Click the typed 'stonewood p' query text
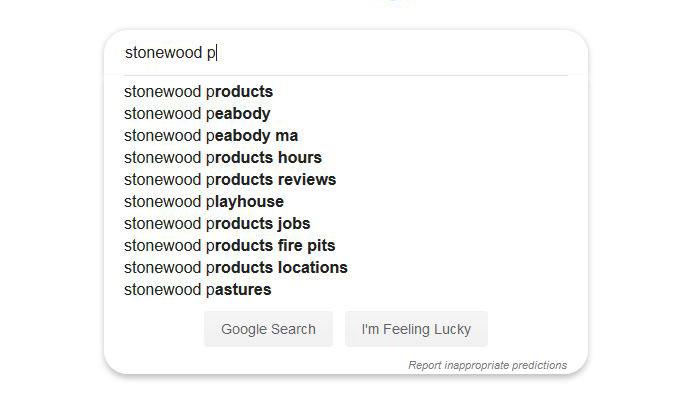Image resolution: width=675 pixels, height=408 pixels. pos(170,53)
